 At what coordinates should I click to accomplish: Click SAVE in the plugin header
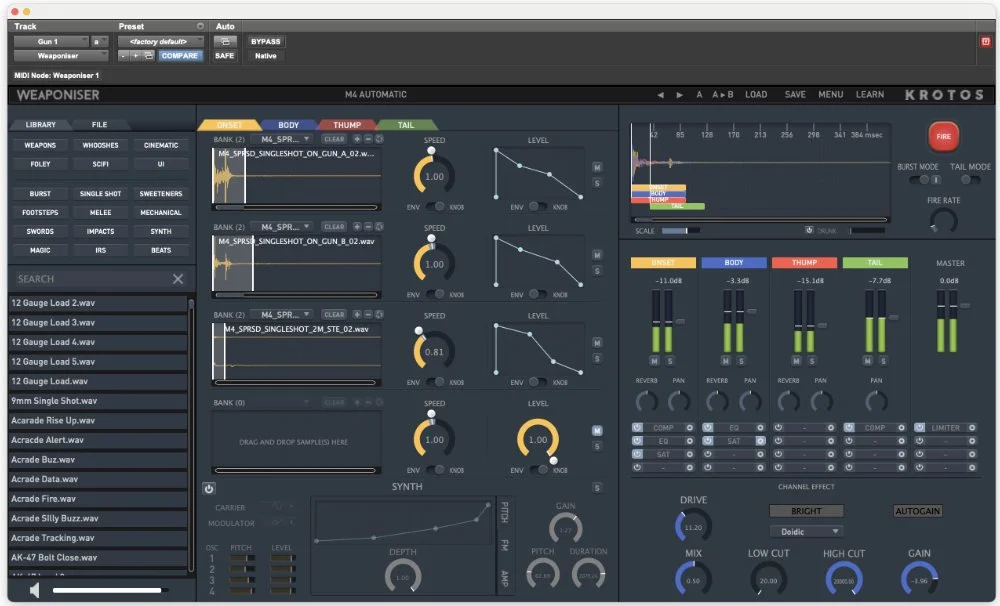click(x=795, y=94)
